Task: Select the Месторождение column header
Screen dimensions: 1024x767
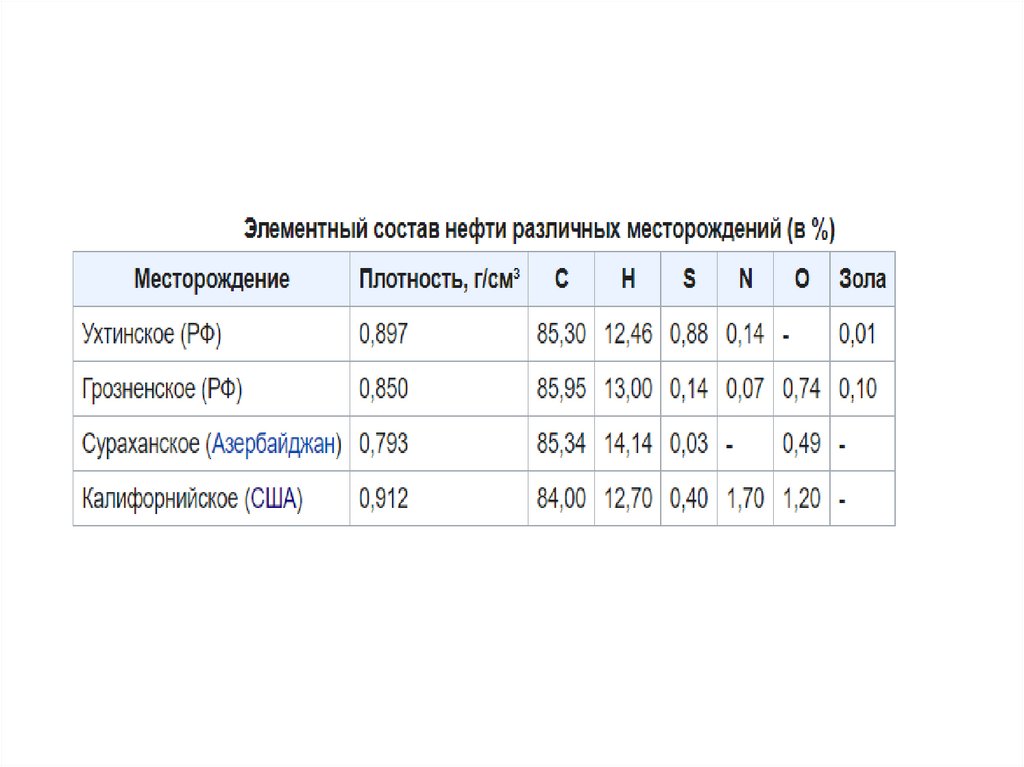Action: (212, 279)
